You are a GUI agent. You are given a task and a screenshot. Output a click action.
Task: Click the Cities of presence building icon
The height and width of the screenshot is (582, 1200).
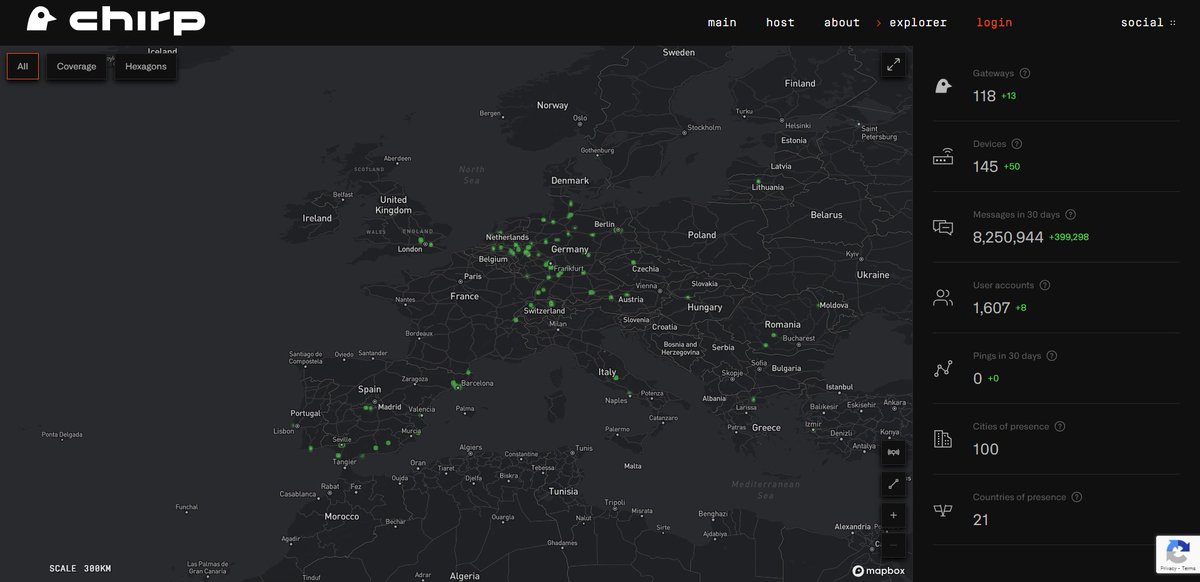(x=943, y=439)
